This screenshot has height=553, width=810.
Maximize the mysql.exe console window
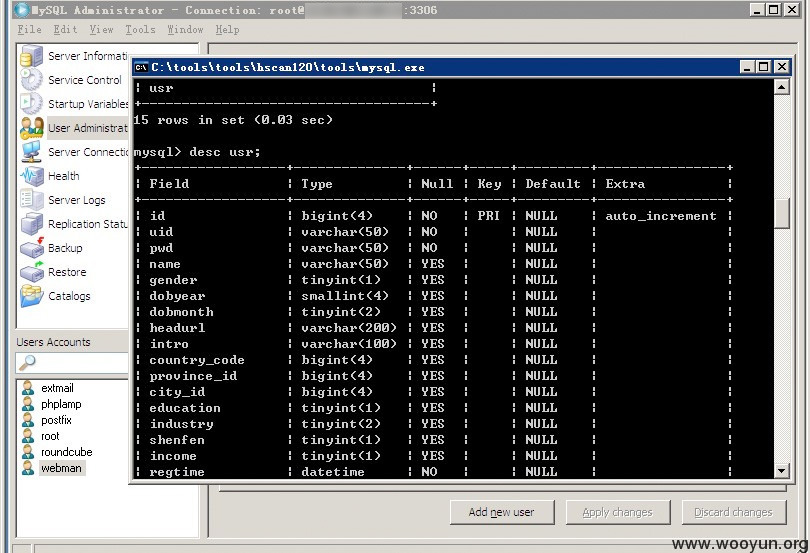[764, 67]
